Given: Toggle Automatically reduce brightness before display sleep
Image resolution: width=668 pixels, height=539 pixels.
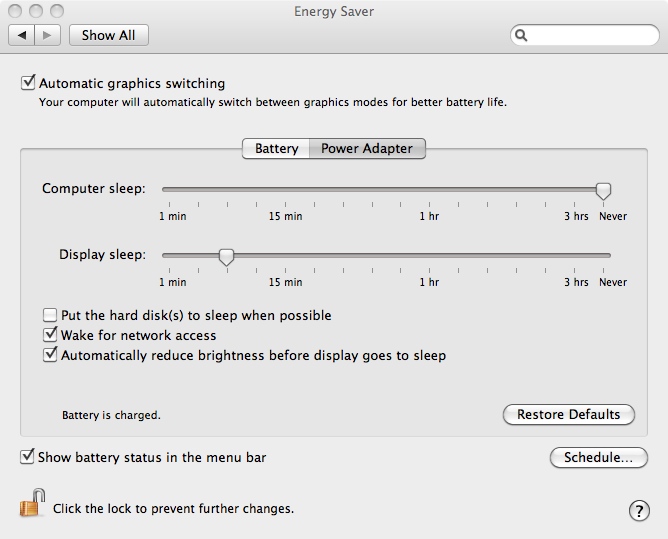Looking at the screenshot, I should pos(50,355).
